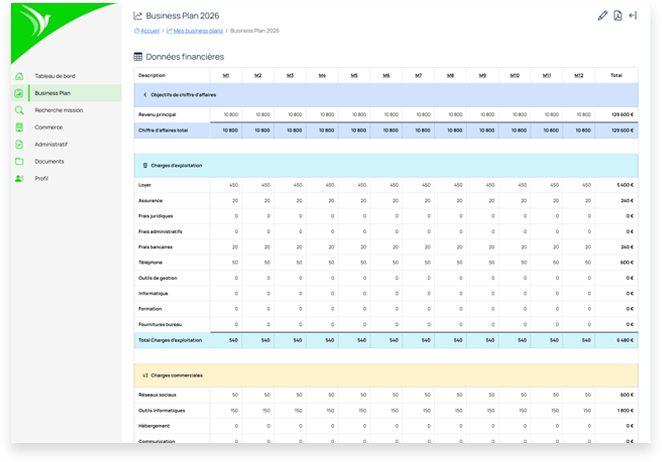
Task: Click the Business Plan chart icon
Action: 19,93
